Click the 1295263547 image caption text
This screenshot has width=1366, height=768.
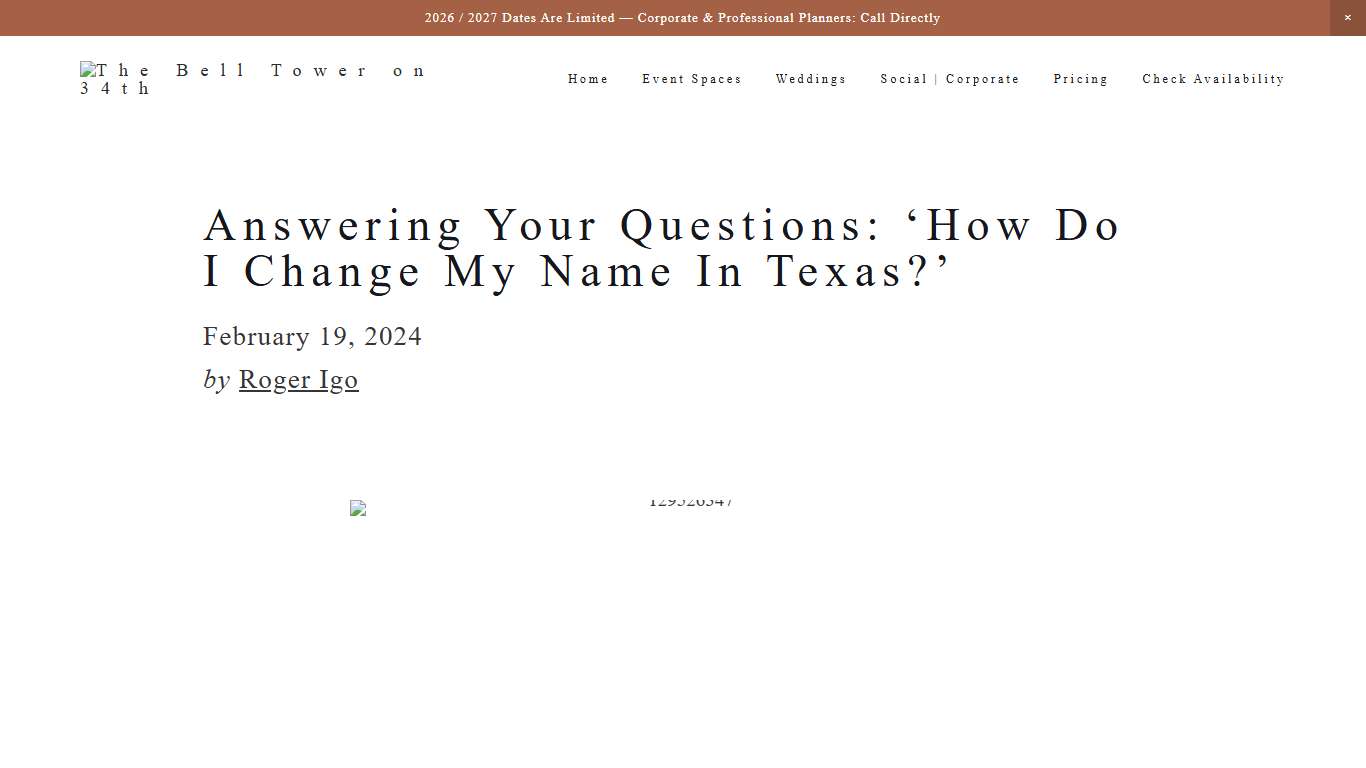coord(692,501)
